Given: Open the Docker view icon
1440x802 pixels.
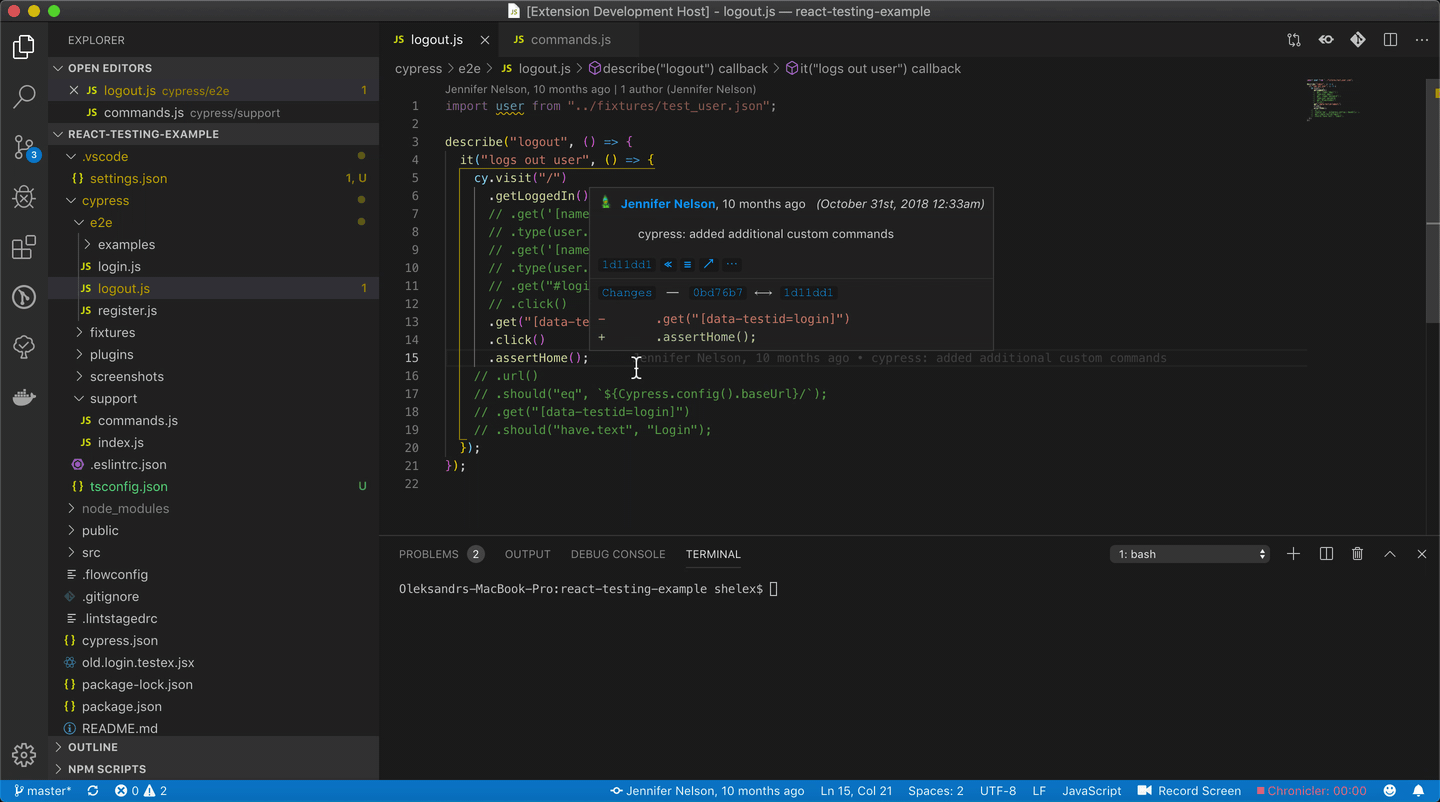Looking at the screenshot, I should coord(24,397).
